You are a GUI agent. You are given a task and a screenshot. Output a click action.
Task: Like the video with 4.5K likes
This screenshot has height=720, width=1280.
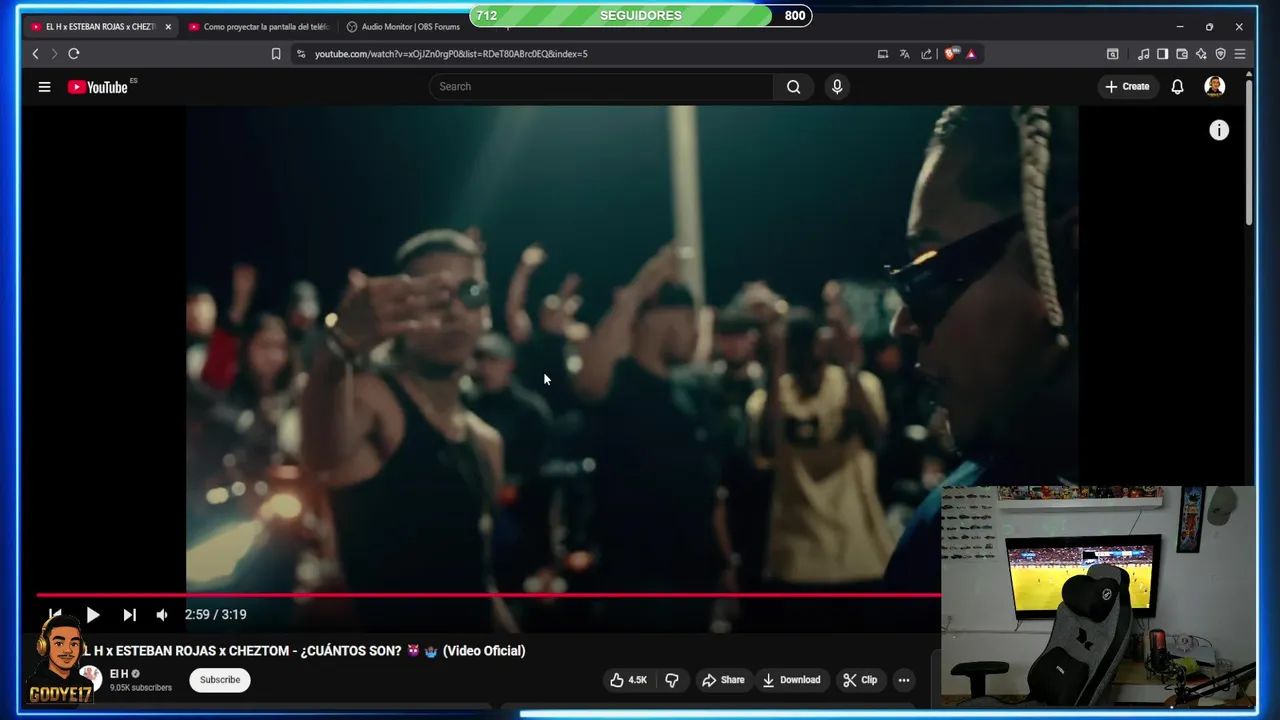pos(628,680)
